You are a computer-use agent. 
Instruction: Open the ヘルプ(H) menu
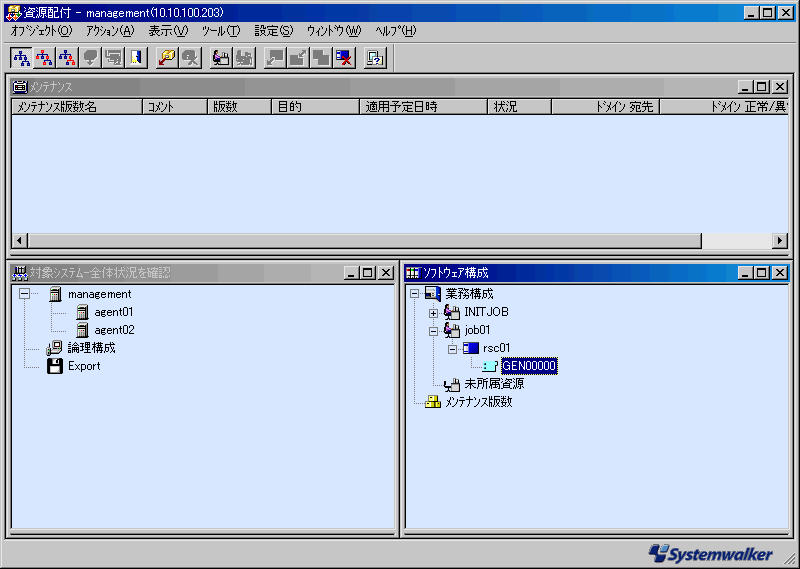click(x=395, y=31)
